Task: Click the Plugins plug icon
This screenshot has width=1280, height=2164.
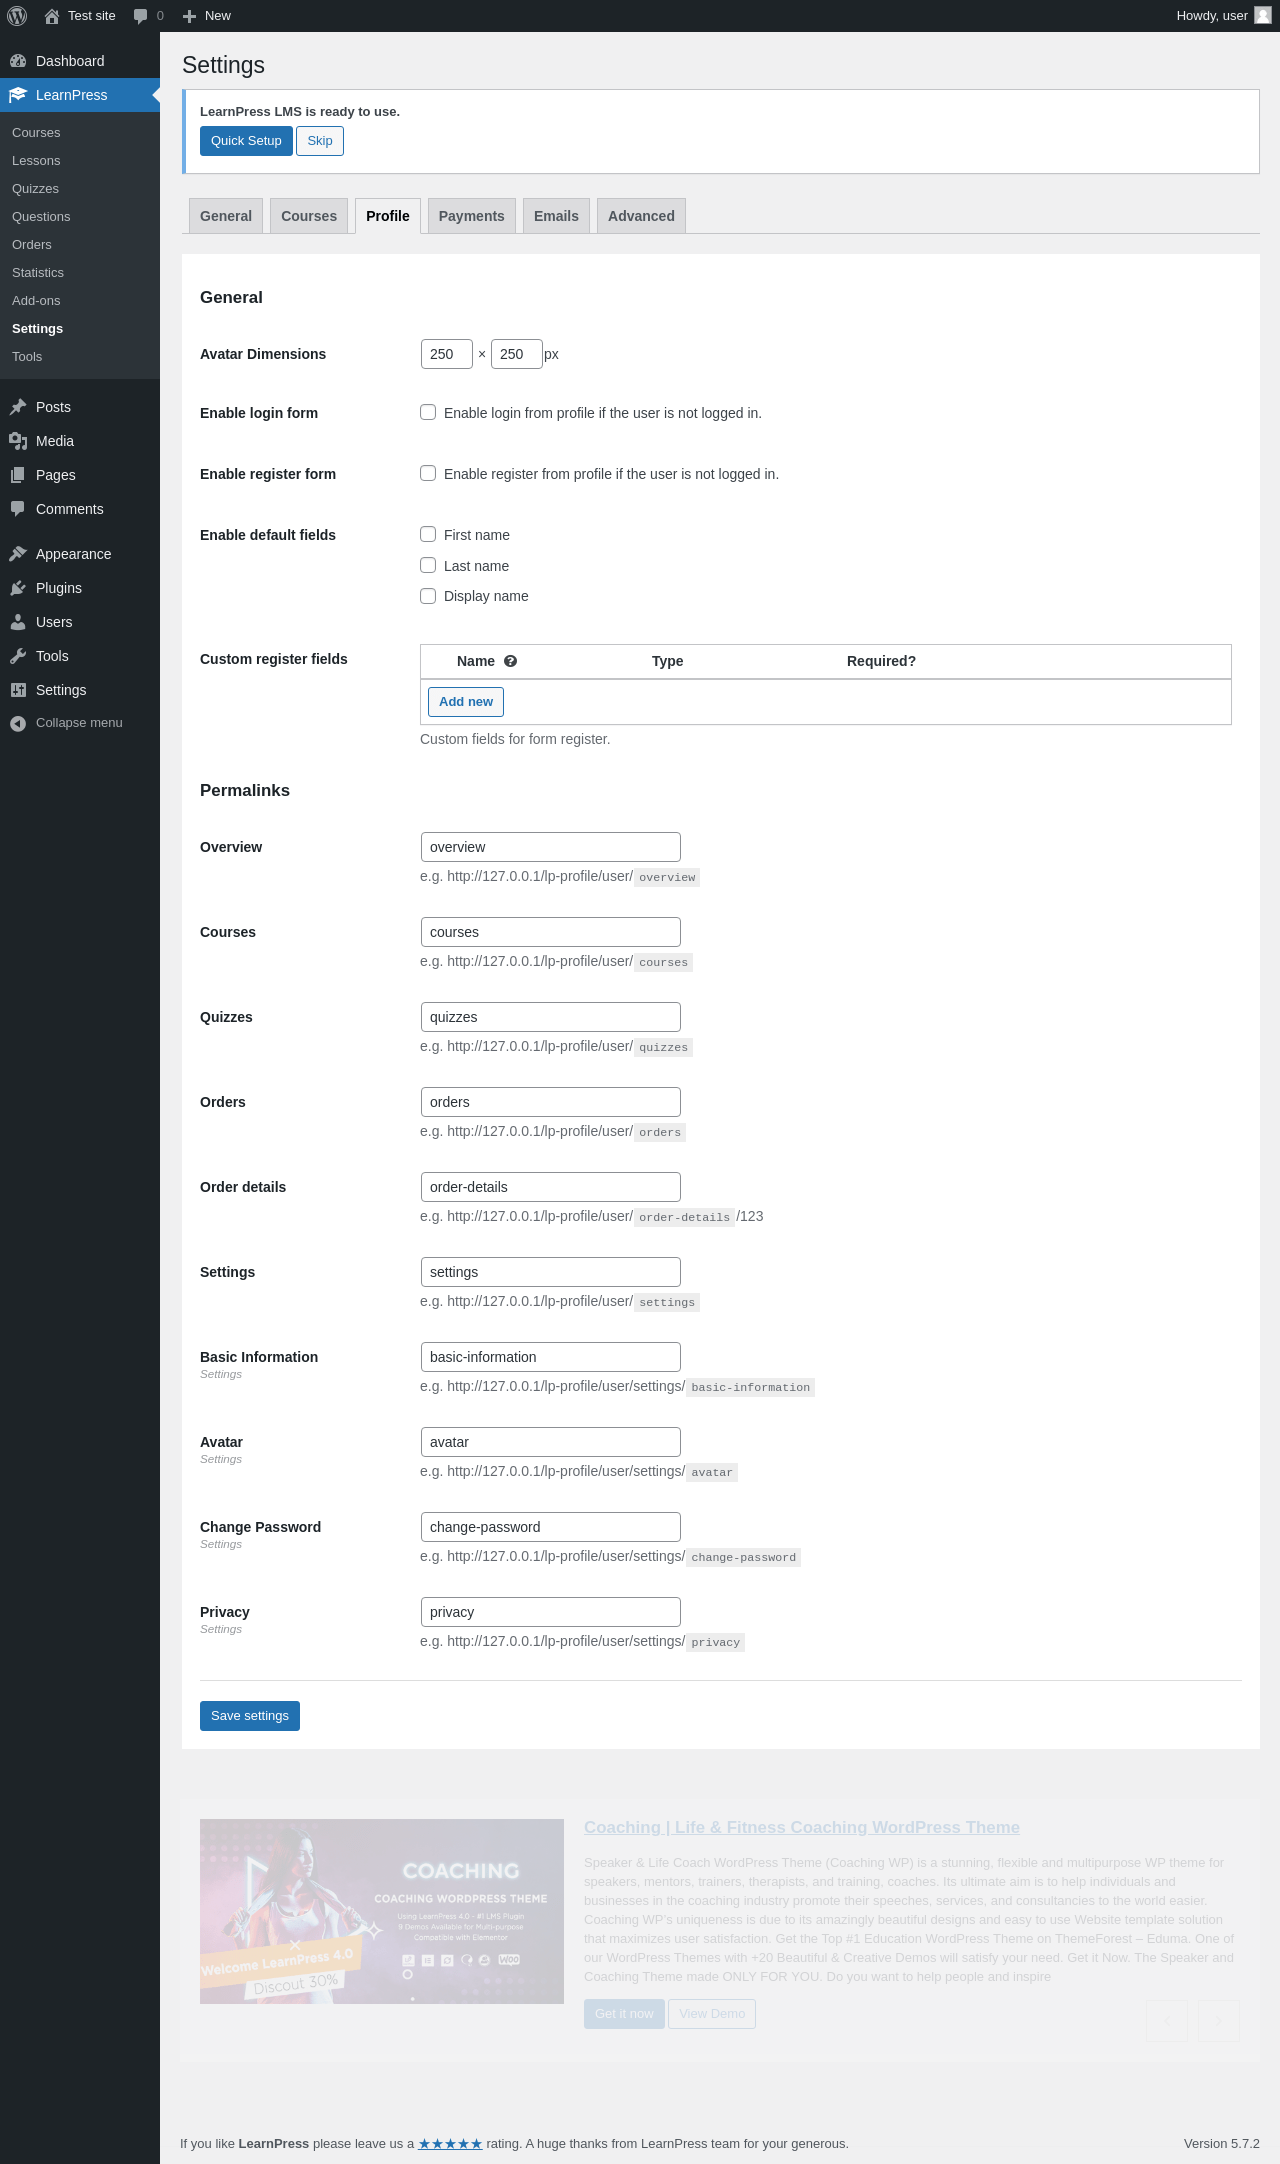Action: [x=18, y=588]
